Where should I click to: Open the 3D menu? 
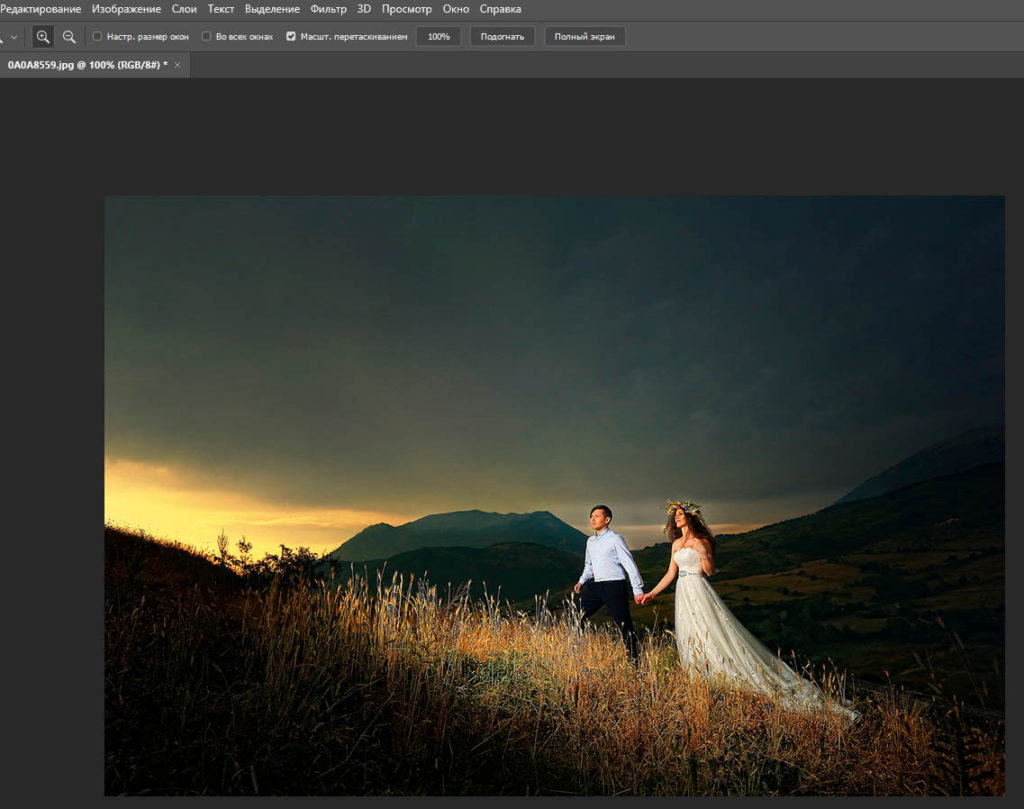point(364,9)
